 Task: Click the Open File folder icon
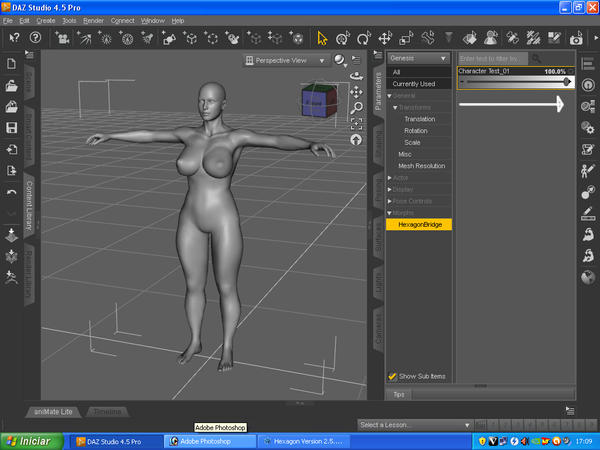point(11,85)
